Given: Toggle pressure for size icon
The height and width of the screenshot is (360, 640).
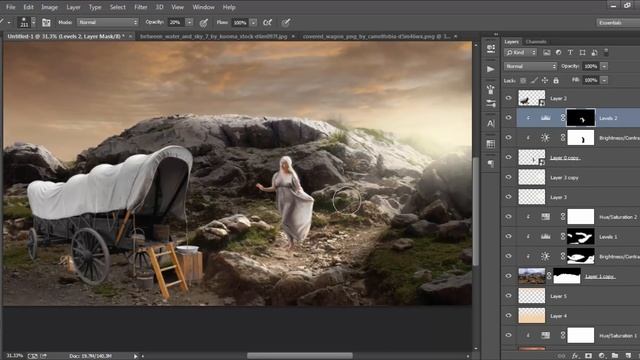Looking at the screenshot, I should click(x=286, y=22).
